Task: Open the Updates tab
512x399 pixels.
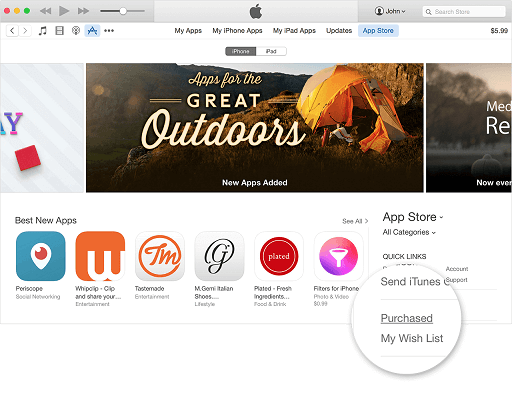Action: (339, 31)
